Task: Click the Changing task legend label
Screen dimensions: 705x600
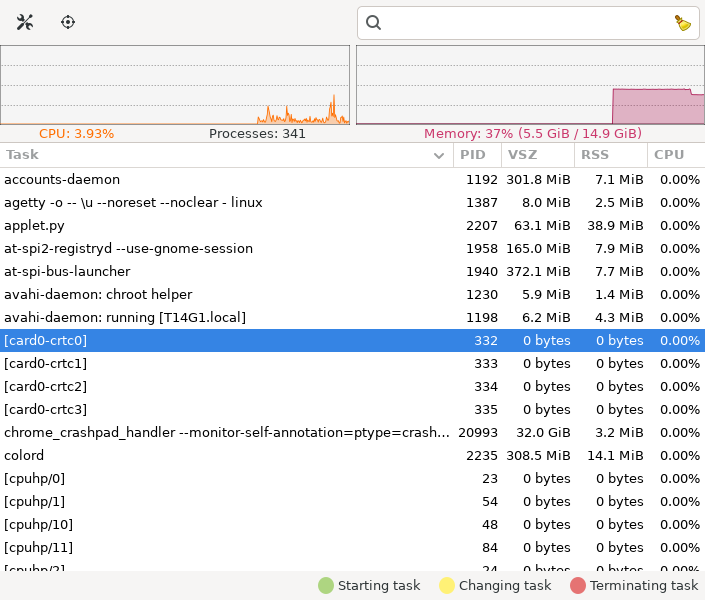Action: pyautogui.click(x=505, y=586)
